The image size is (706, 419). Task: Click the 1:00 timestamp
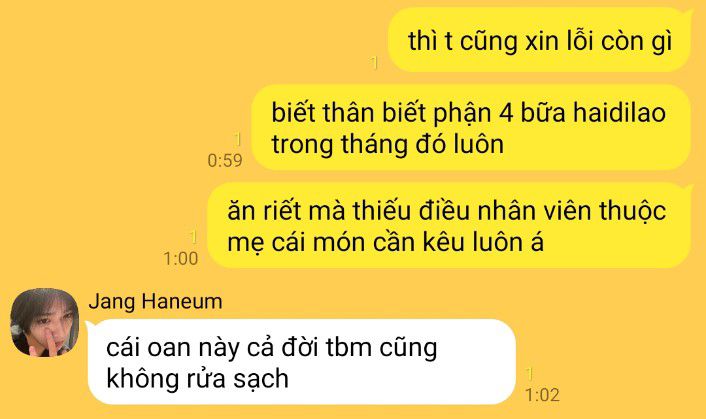click(181, 259)
